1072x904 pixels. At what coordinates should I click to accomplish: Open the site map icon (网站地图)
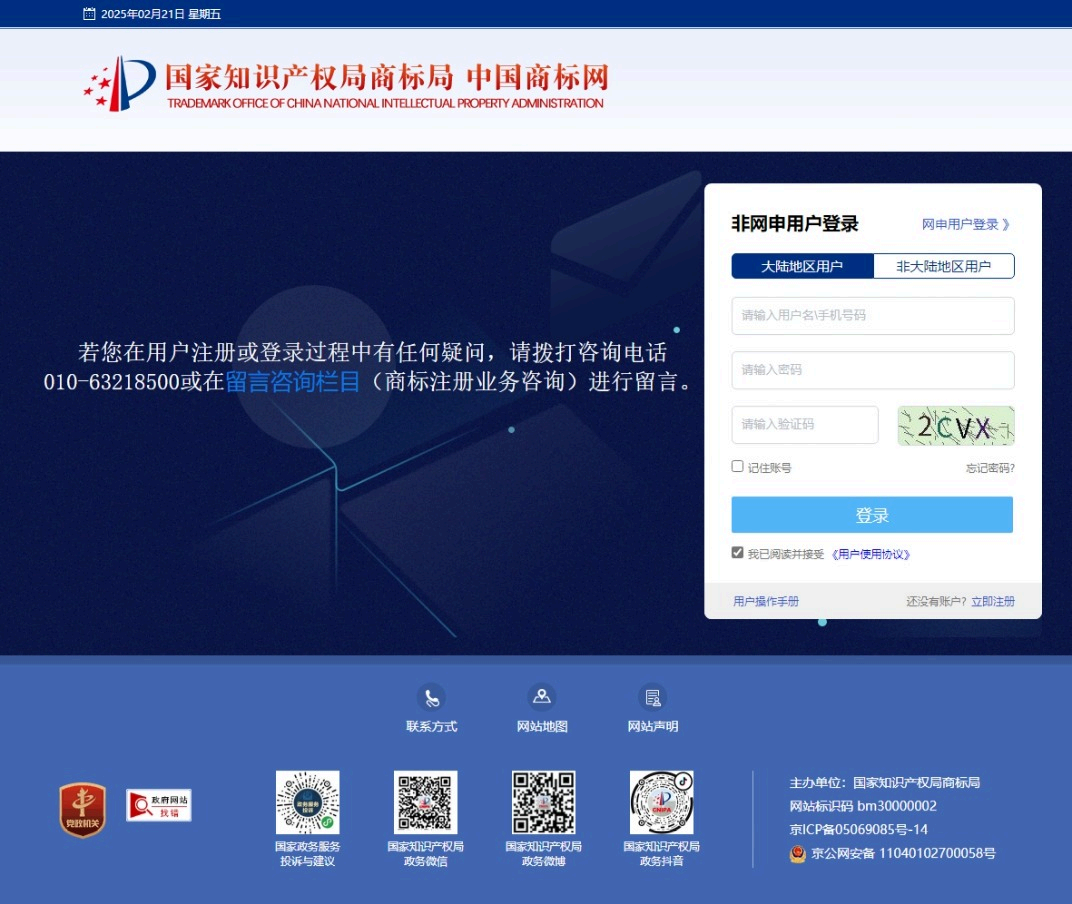[x=542, y=697]
